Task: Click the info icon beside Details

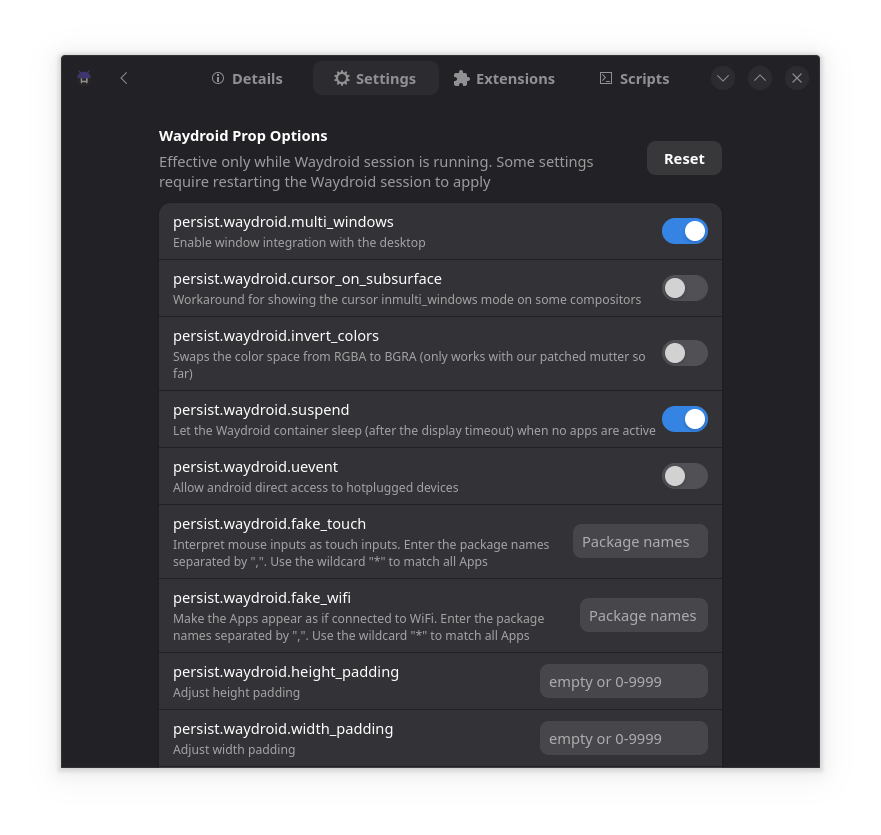Action: tap(218, 78)
